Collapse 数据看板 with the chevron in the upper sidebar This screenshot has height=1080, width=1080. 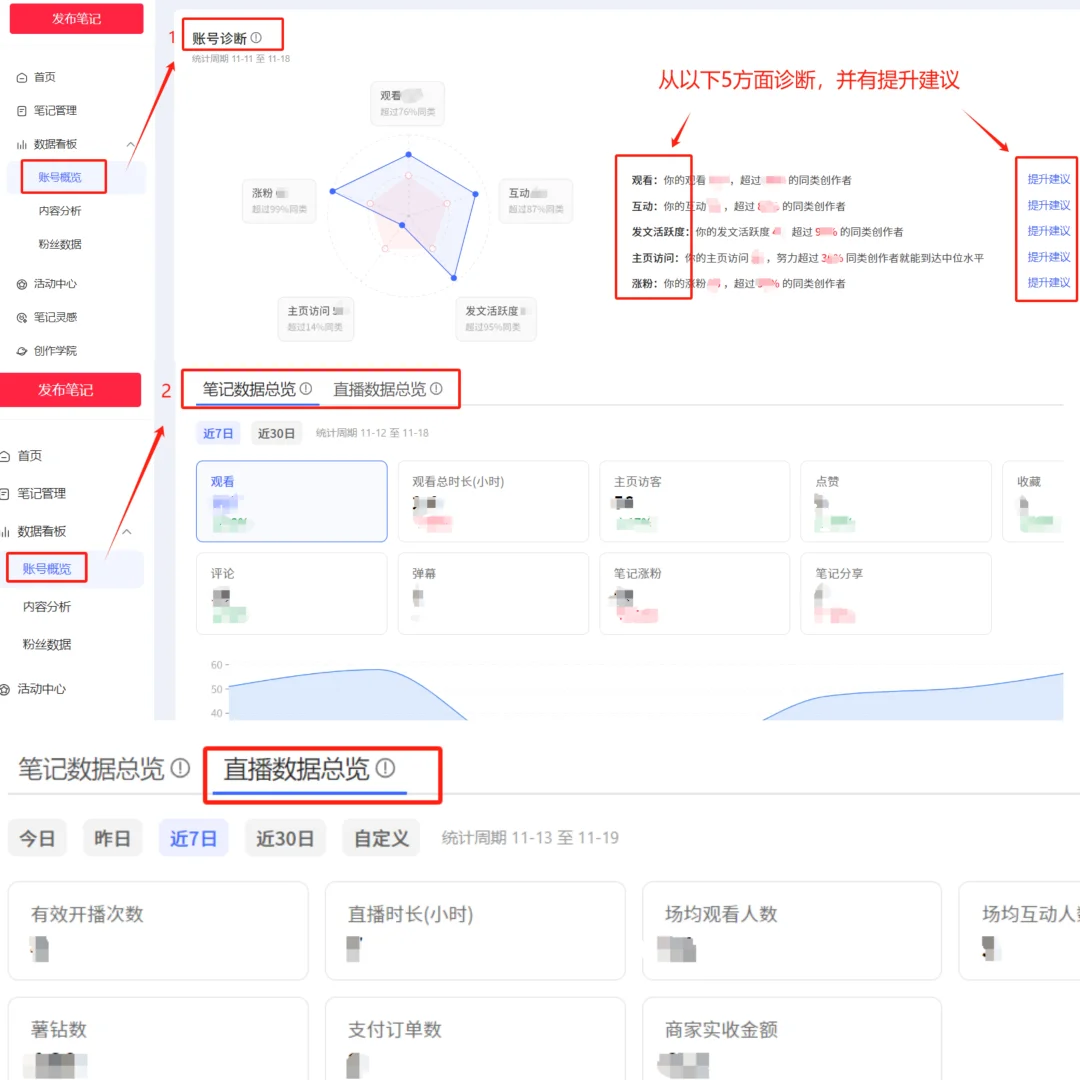130,144
